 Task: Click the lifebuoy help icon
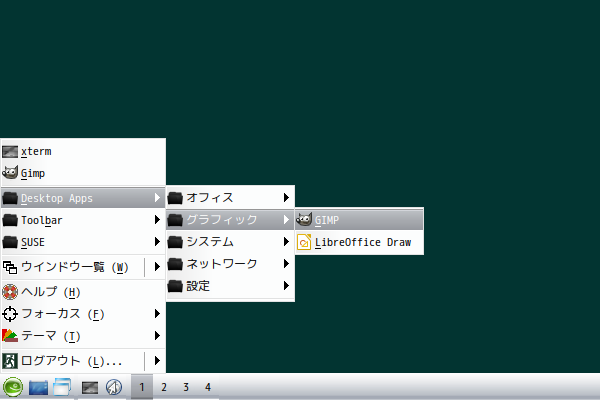tap(10, 292)
